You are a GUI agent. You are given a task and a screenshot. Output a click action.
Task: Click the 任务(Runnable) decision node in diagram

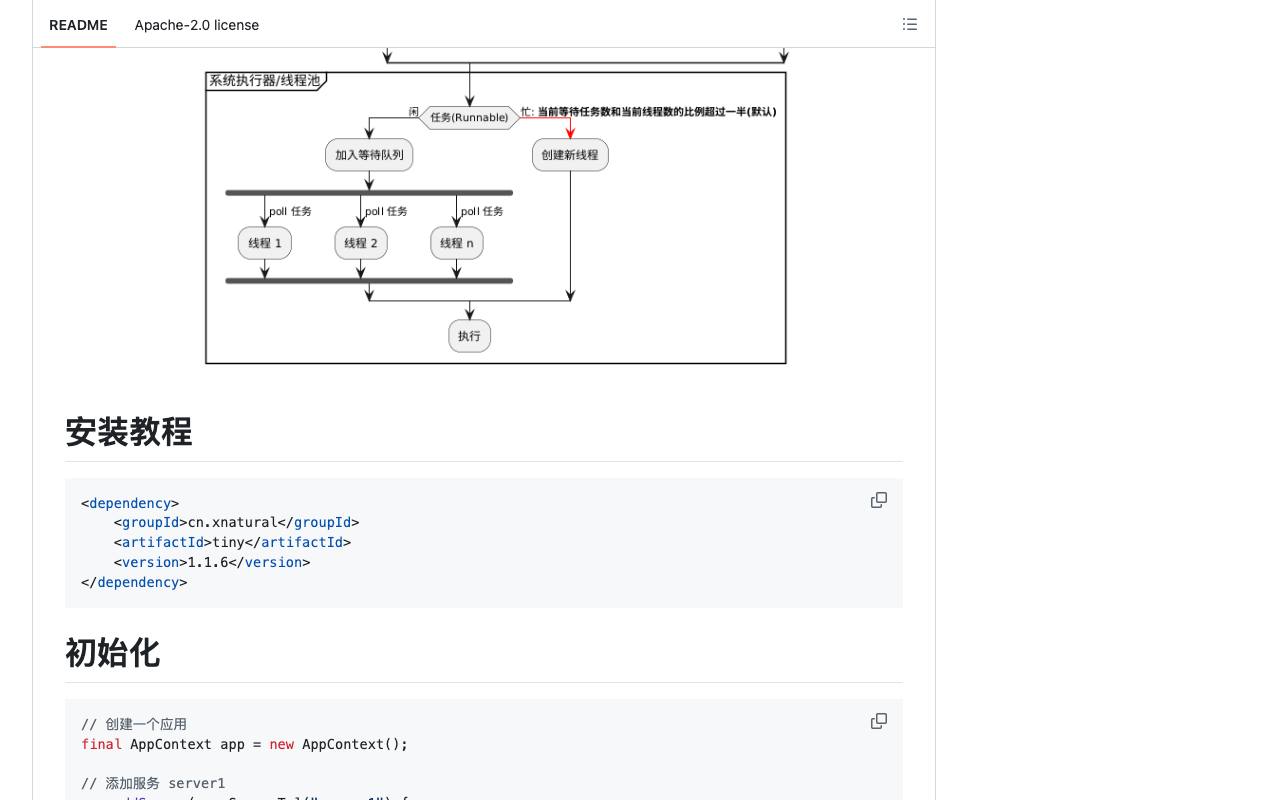point(469,118)
